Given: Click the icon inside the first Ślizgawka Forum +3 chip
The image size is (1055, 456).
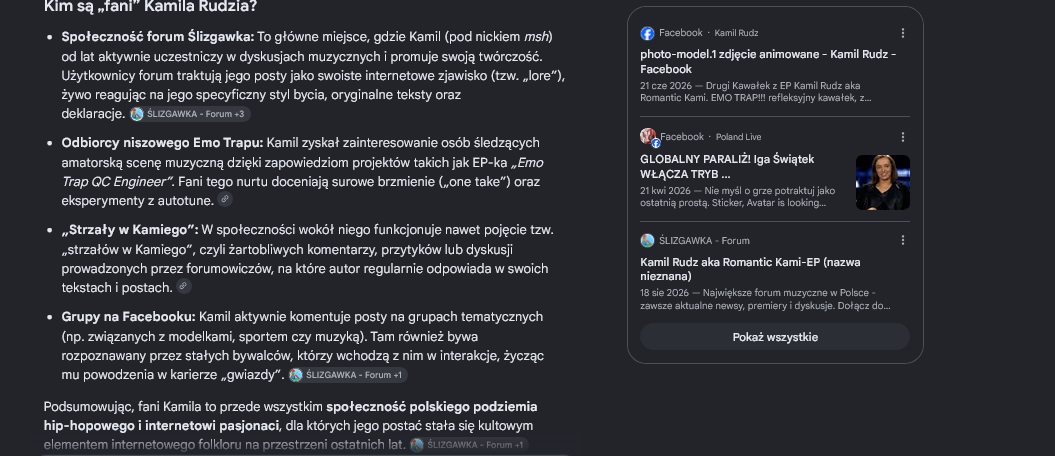Looking at the screenshot, I should pos(137,114).
